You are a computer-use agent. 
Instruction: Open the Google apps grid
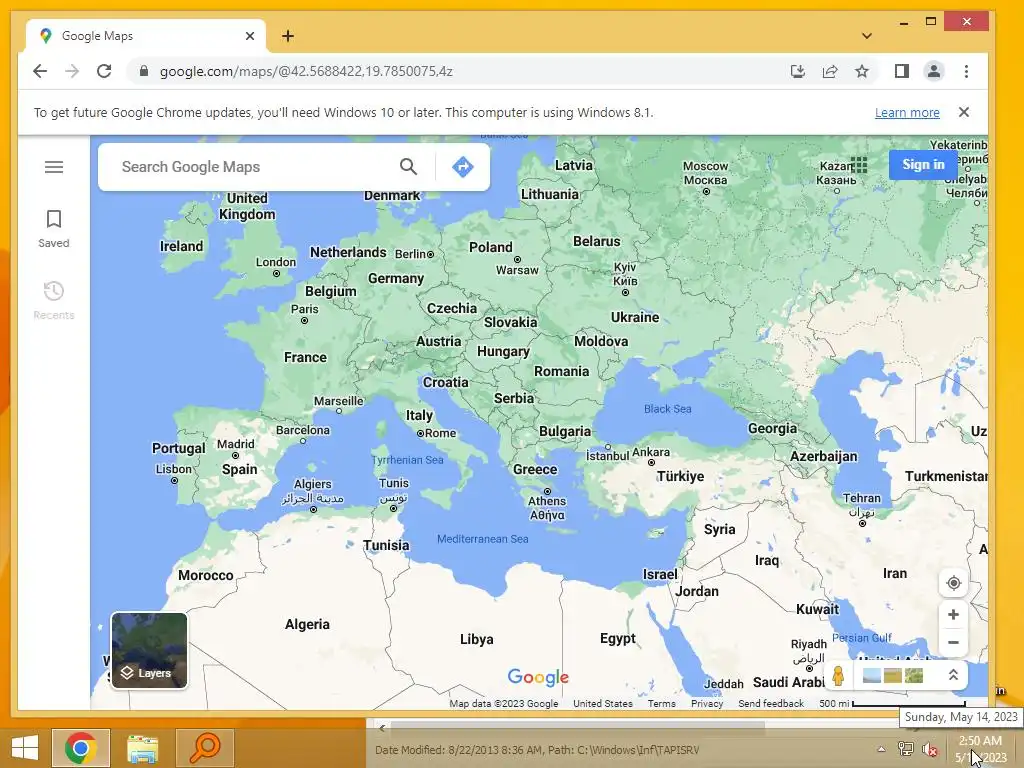[x=859, y=165]
